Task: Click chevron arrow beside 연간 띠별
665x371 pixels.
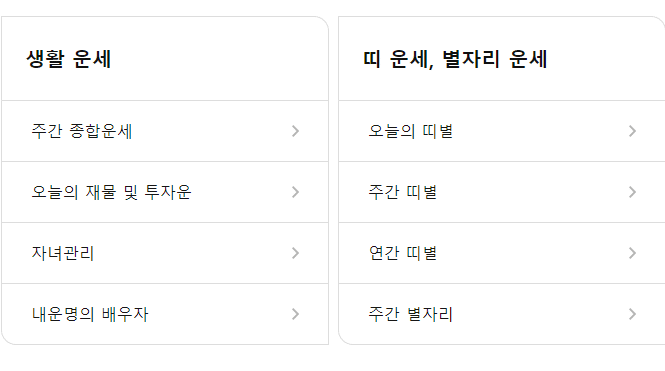Action: click(632, 253)
